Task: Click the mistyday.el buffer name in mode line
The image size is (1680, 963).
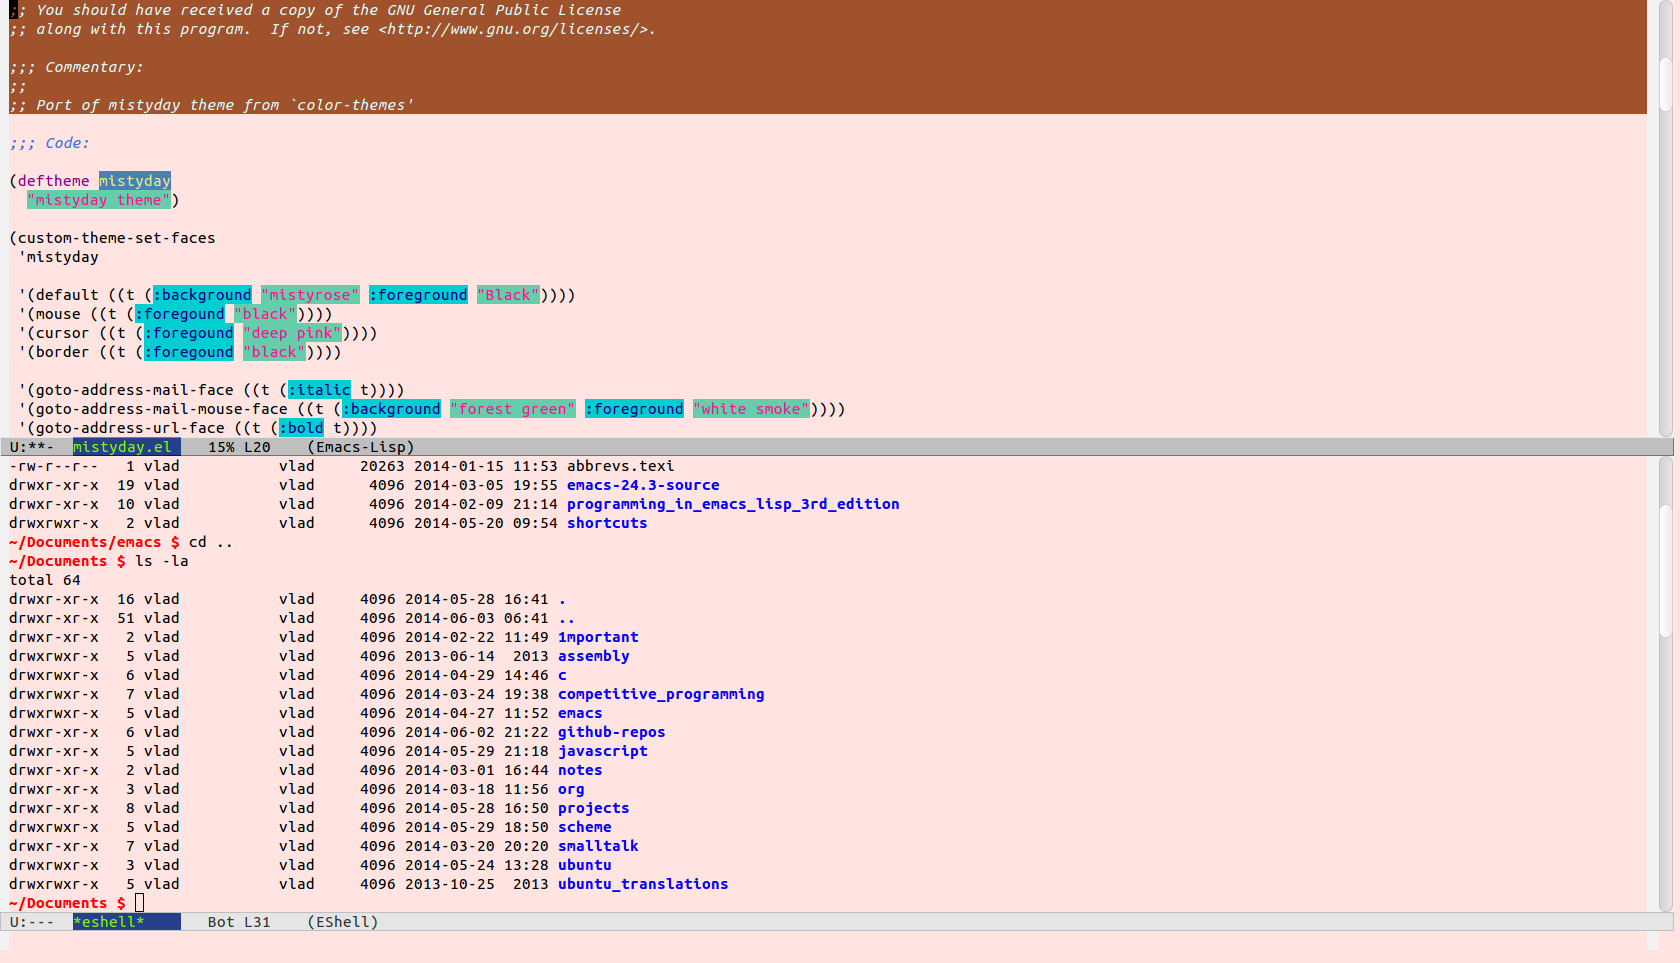Action: pos(123,447)
